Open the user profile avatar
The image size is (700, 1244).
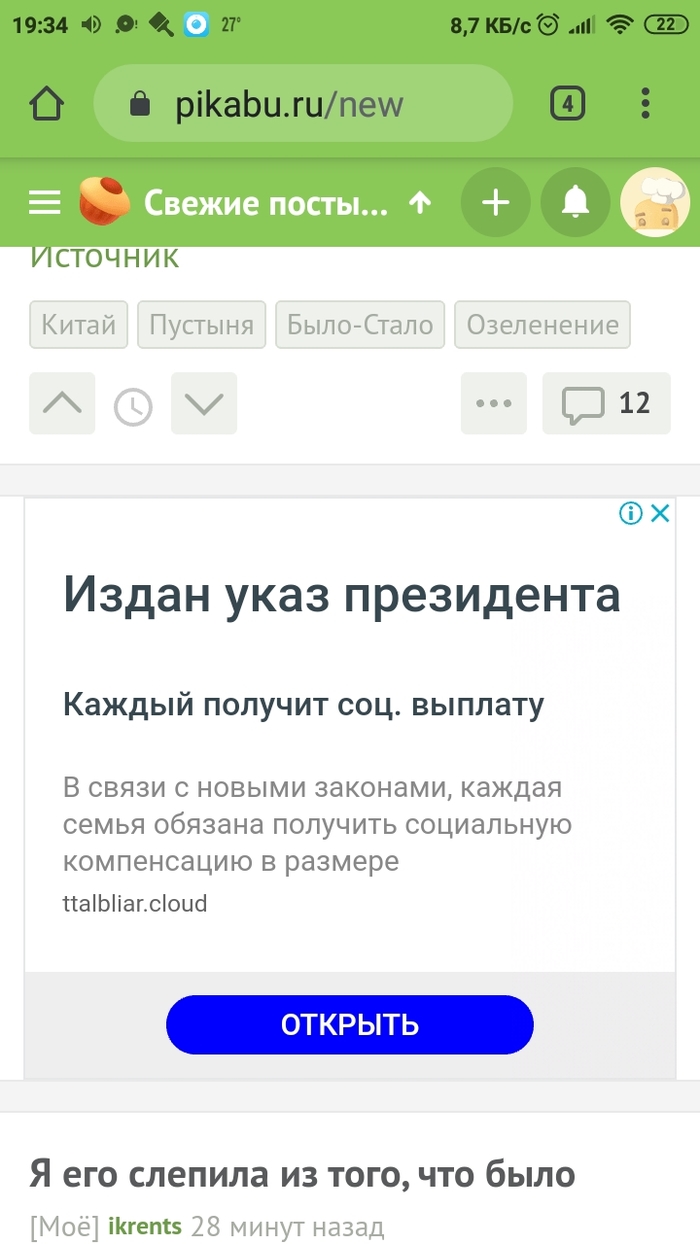(655, 202)
